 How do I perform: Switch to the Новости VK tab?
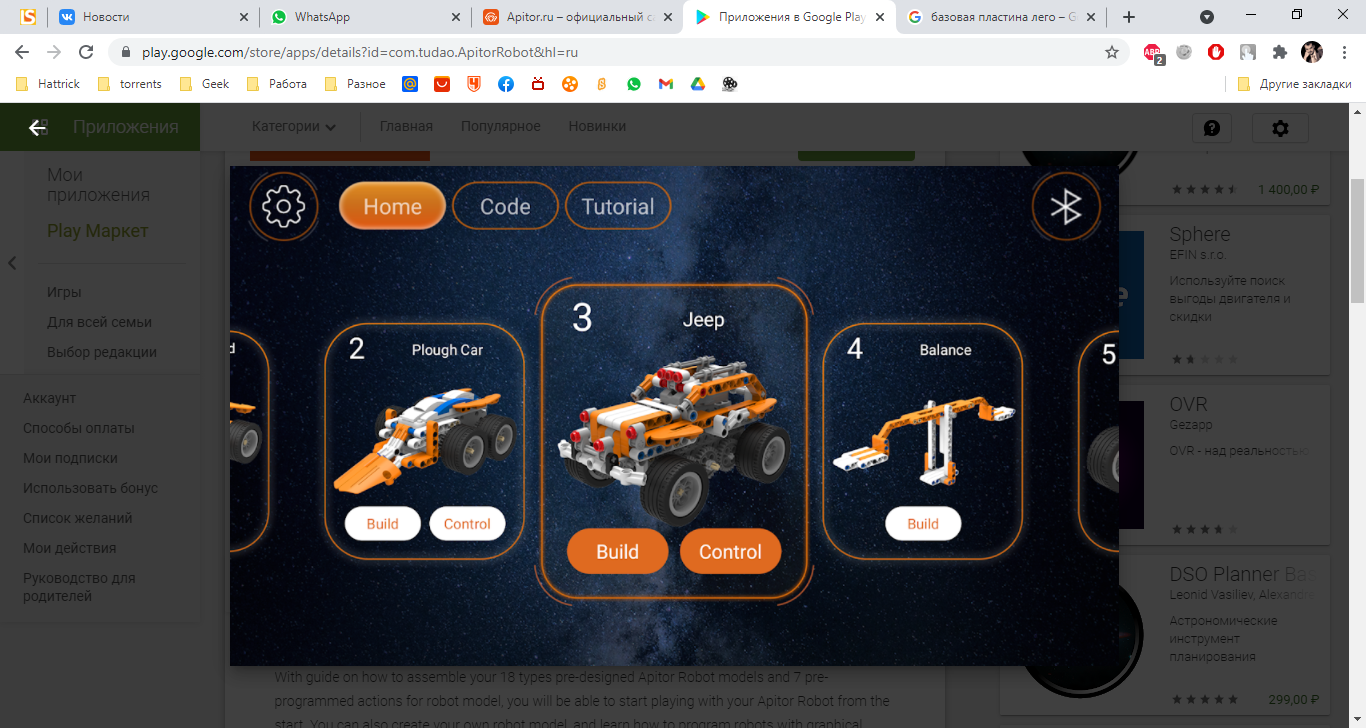tap(152, 17)
